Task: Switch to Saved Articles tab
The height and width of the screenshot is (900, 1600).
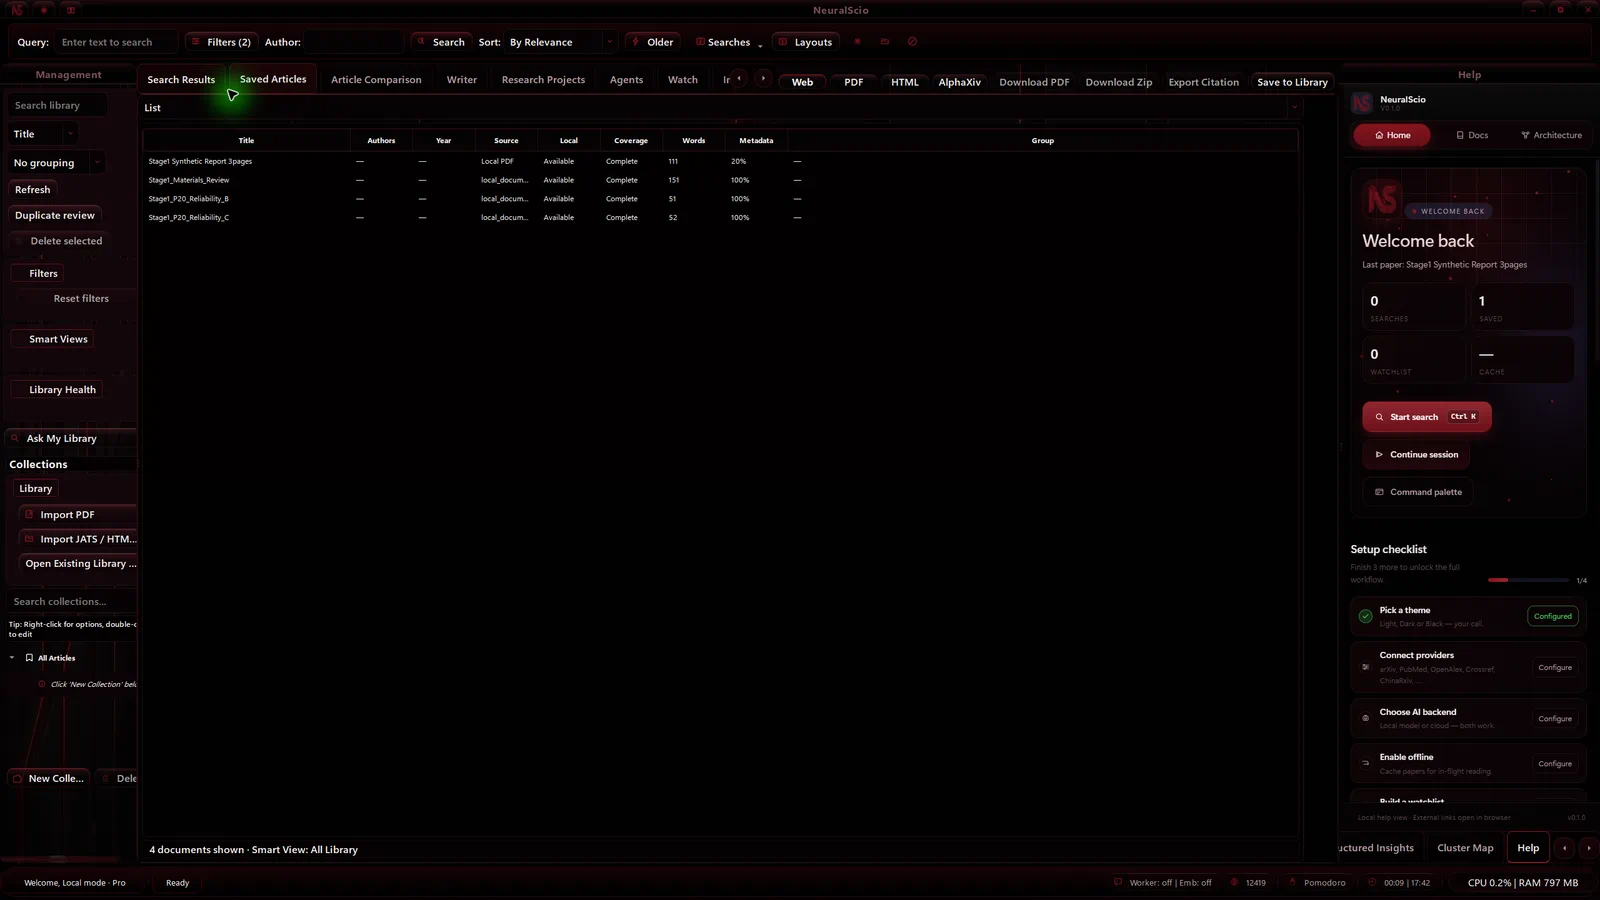Action: pos(273,79)
